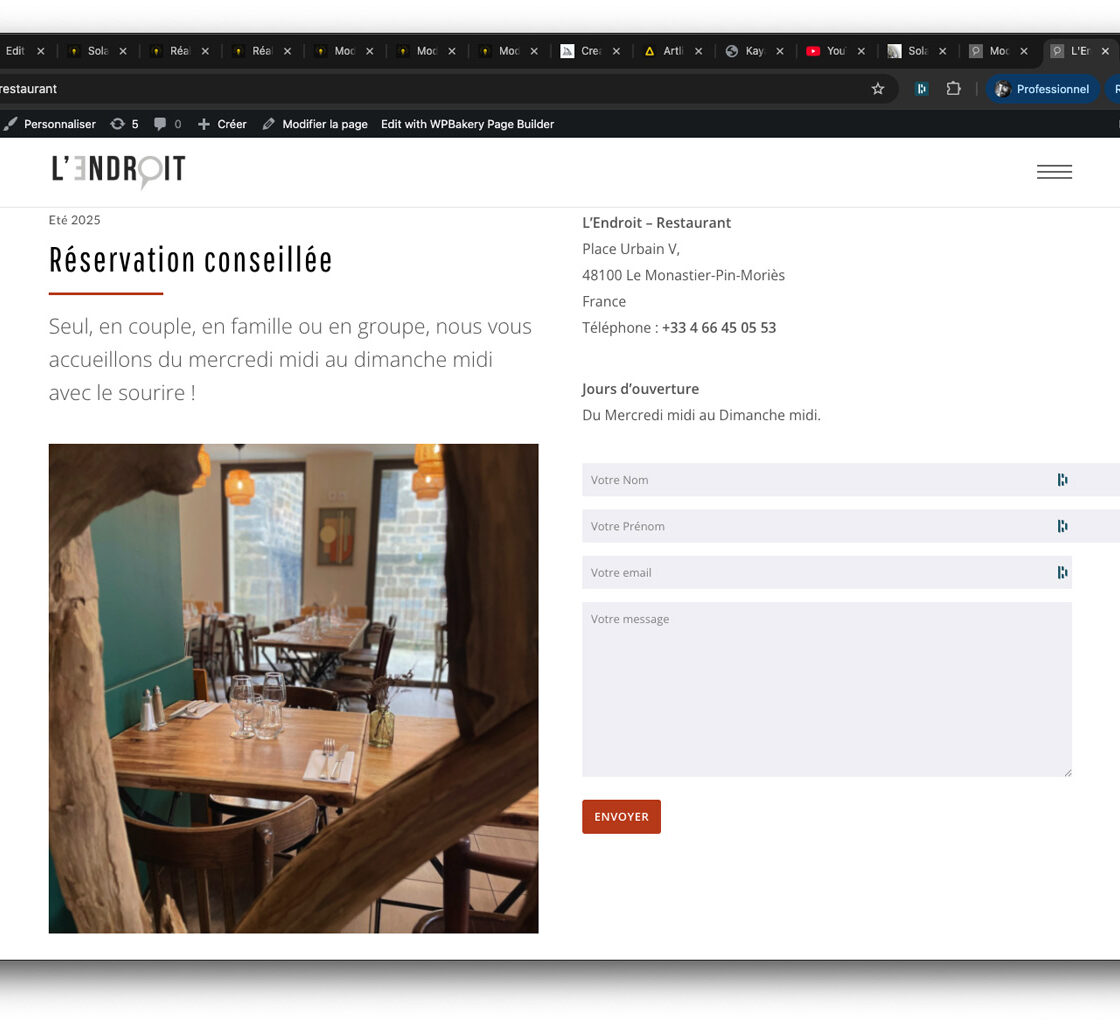
Task: Click Modifier la page link
Action: pyautogui.click(x=315, y=124)
